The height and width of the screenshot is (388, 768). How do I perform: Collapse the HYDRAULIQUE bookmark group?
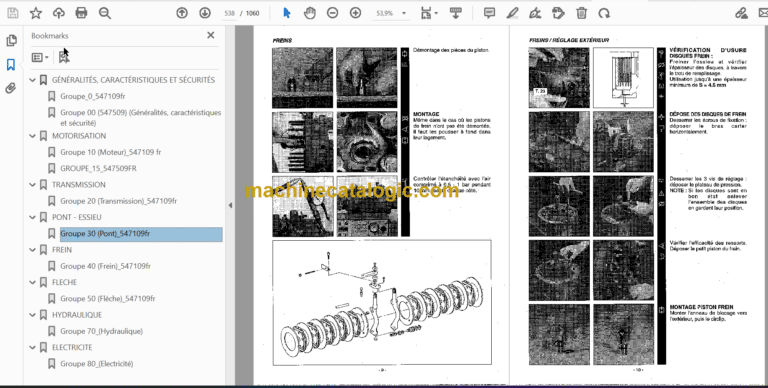tap(33, 315)
